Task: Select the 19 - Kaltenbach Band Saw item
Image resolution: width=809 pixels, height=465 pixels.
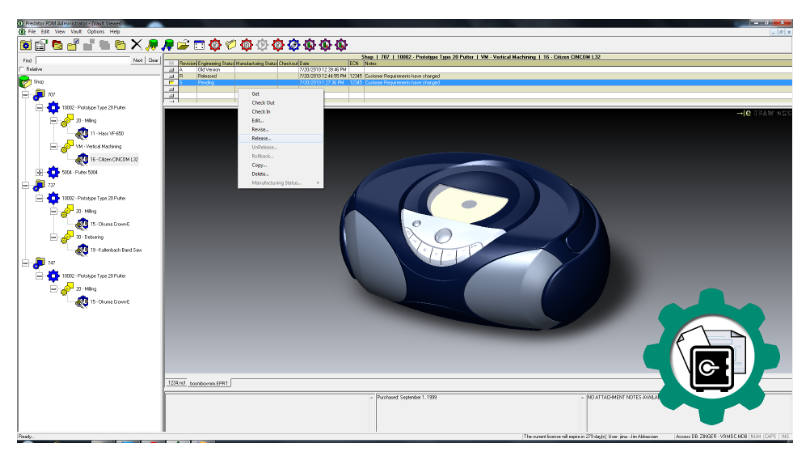Action: click(115, 250)
